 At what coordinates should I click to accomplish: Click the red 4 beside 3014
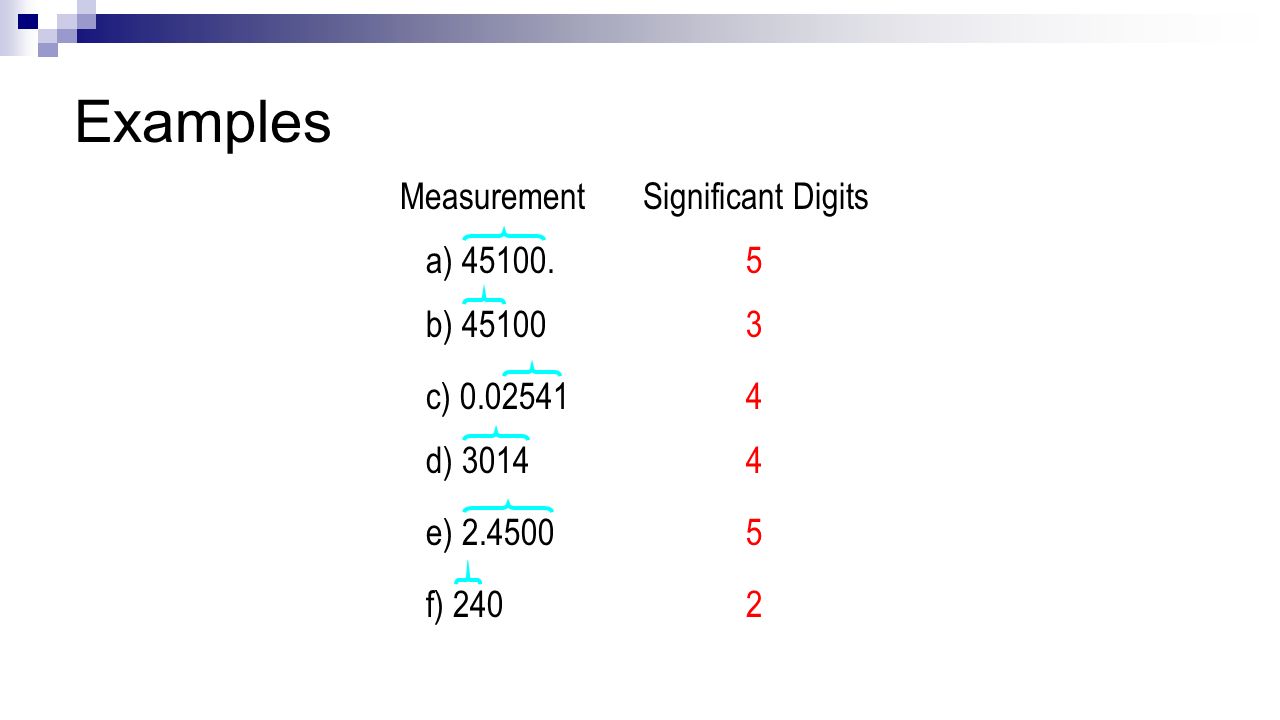(x=754, y=461)
